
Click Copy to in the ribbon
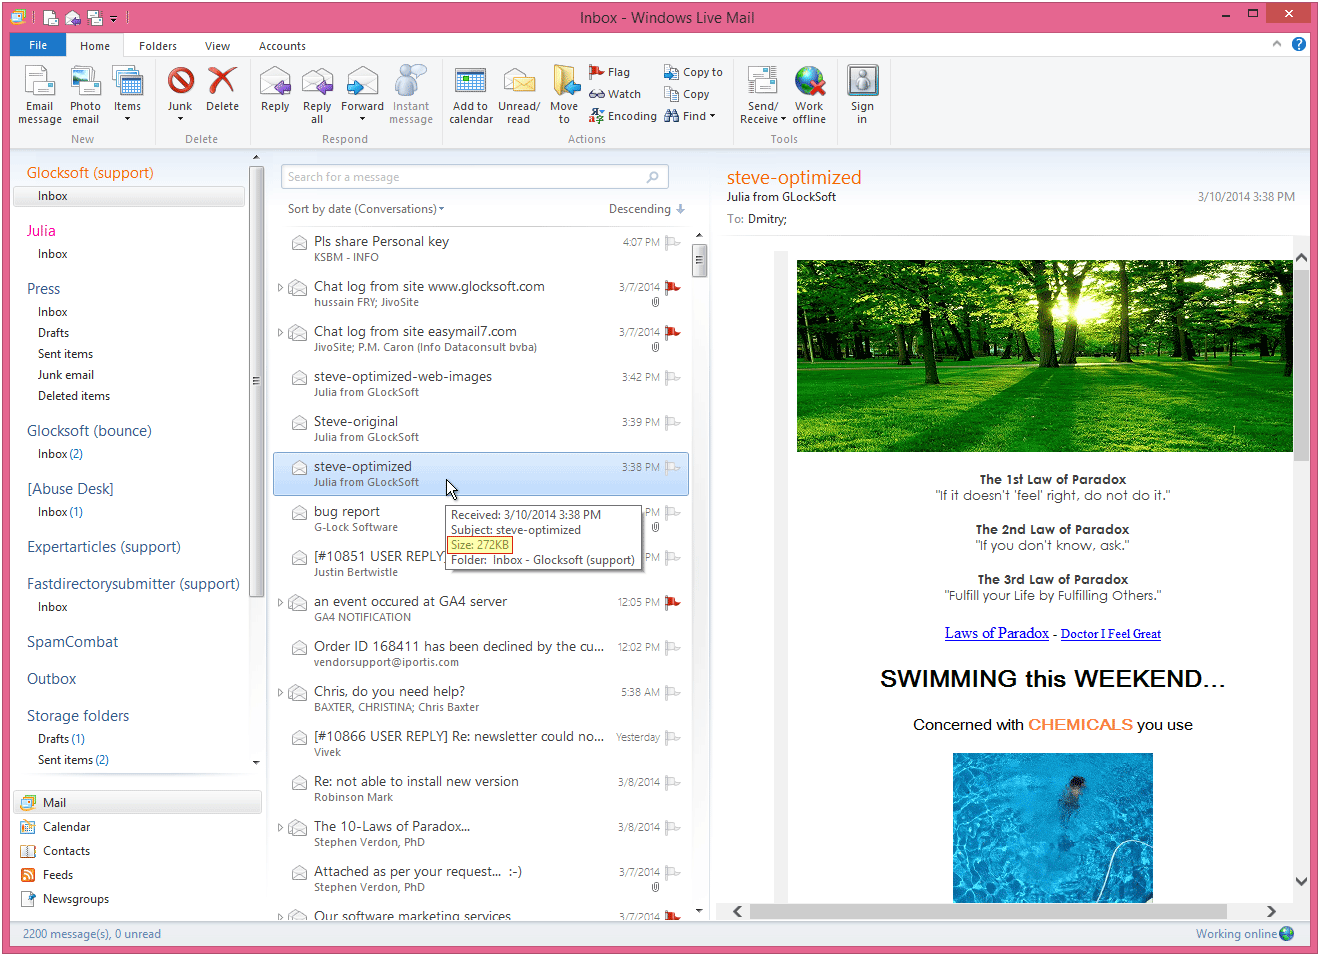click(693, 72)
